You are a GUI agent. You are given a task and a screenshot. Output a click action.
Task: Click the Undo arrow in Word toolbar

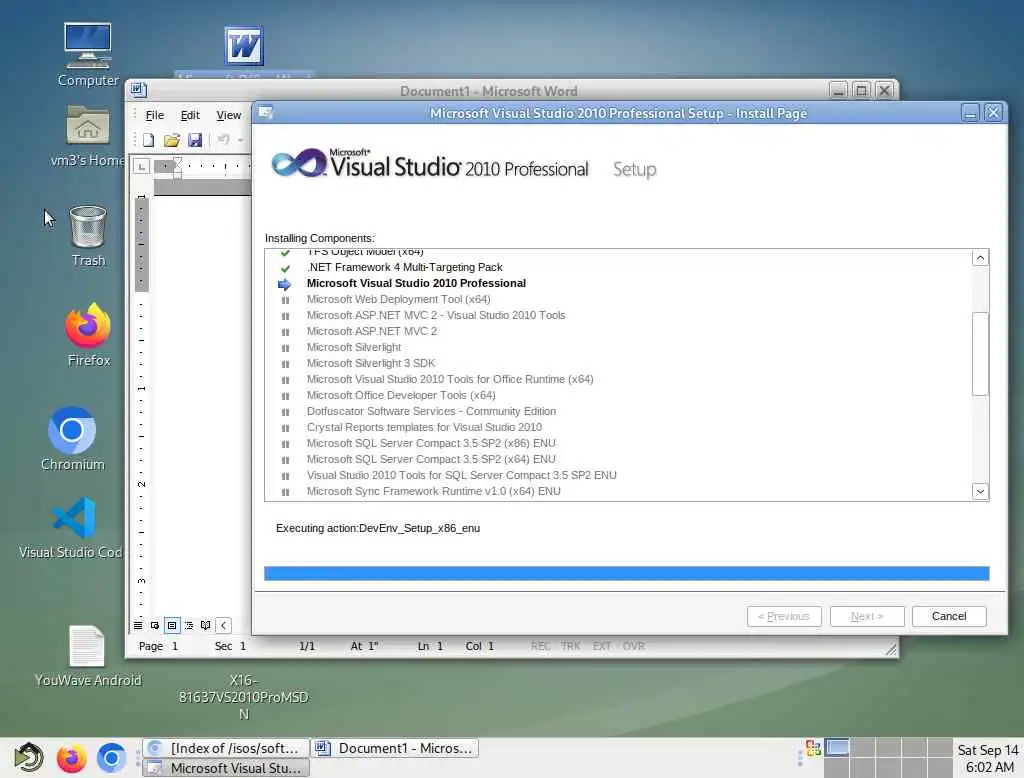pyautogui.click(x=223, y=140)
